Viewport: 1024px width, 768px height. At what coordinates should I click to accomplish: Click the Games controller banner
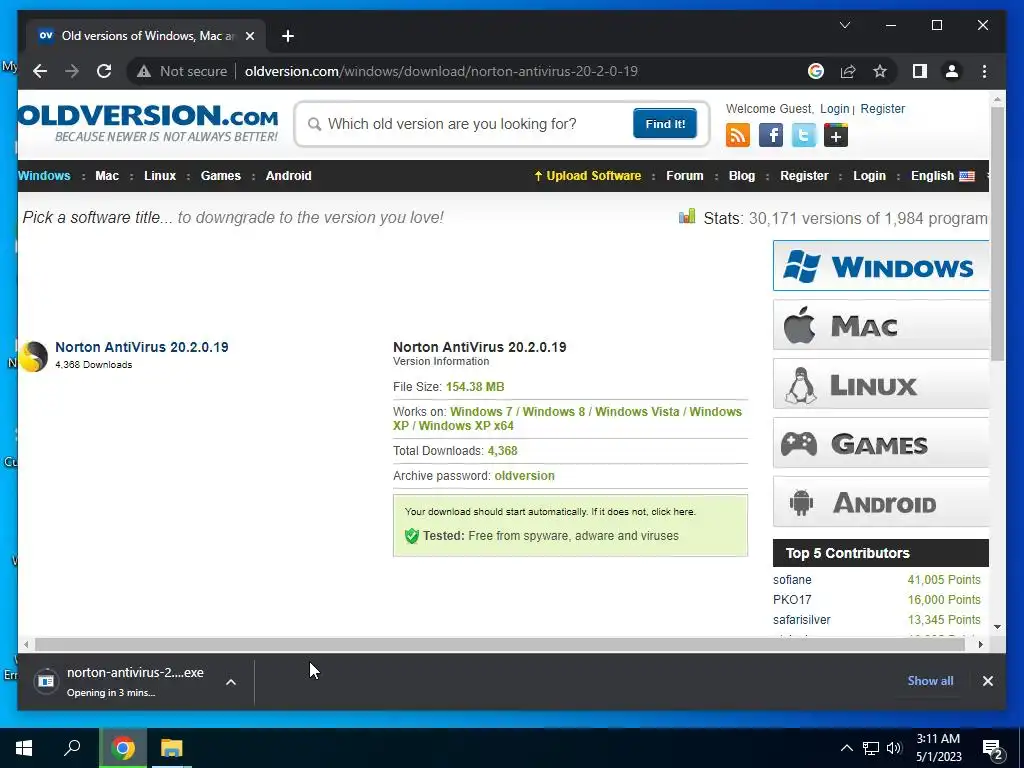[881, 443]
